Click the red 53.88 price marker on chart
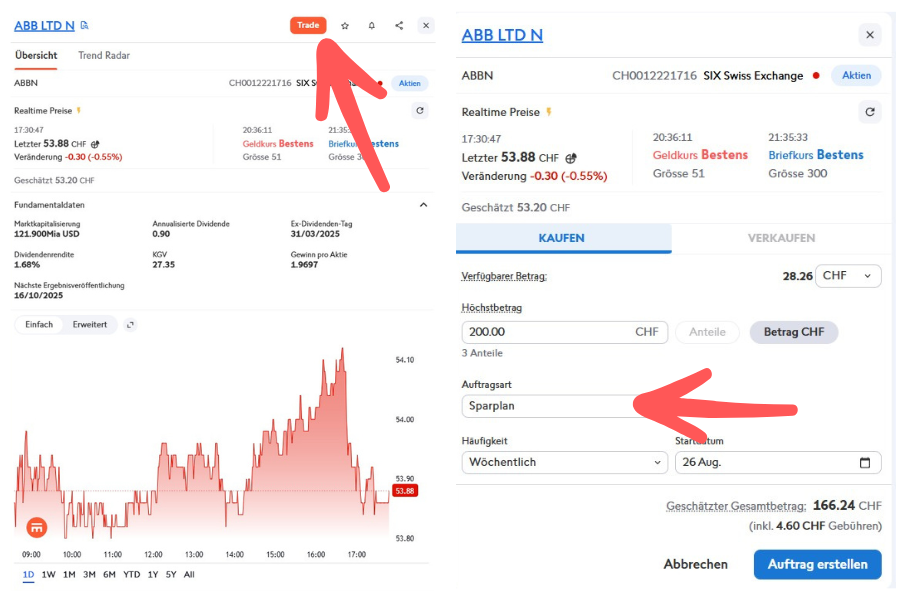 tap(405, 491)
